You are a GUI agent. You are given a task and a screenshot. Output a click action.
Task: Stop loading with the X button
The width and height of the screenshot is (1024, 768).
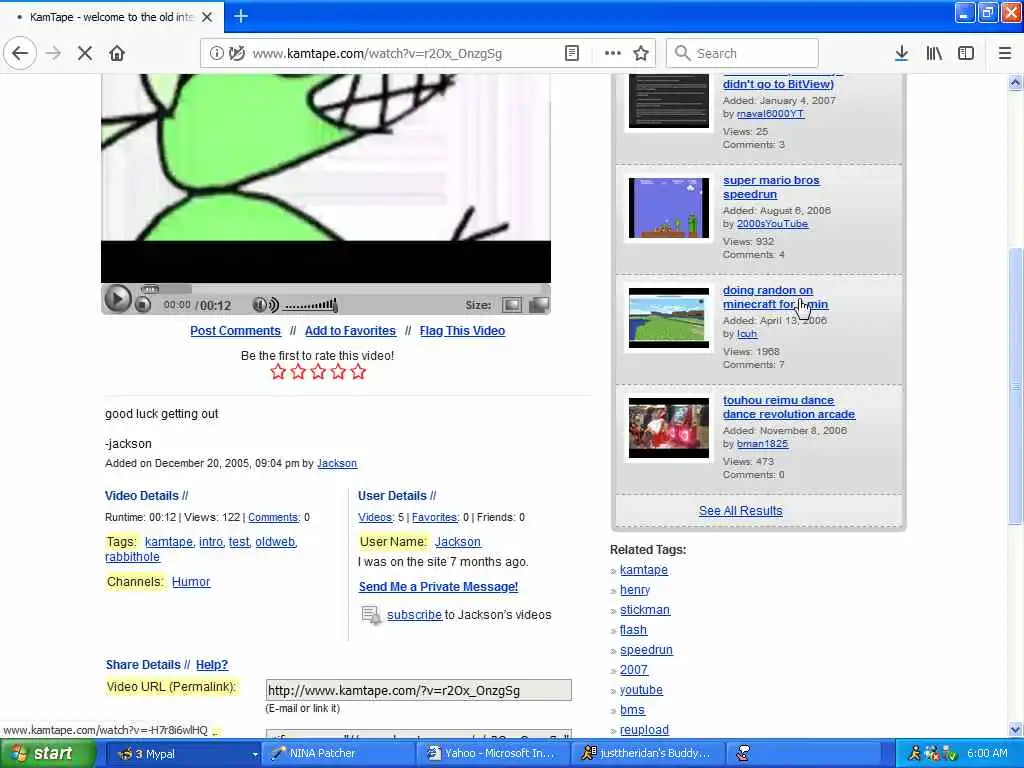tap(84, 54)
